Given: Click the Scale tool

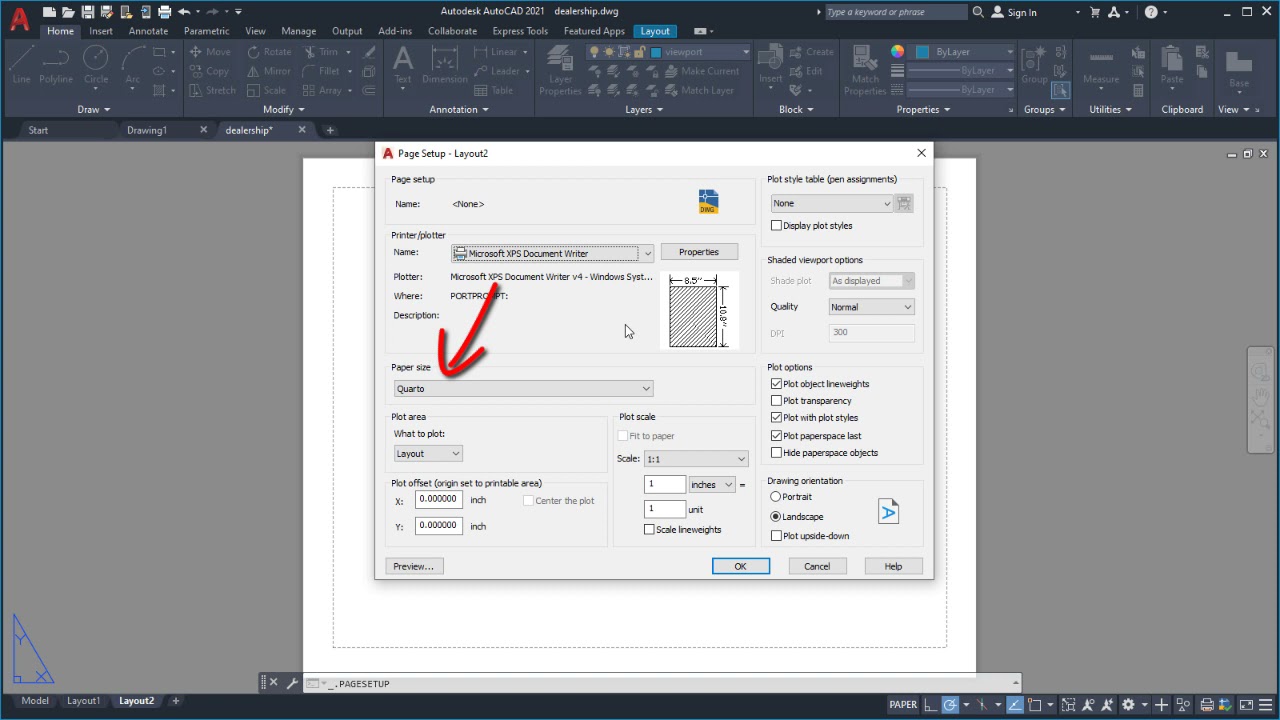Looking at the screenshot, I should 266,90.
